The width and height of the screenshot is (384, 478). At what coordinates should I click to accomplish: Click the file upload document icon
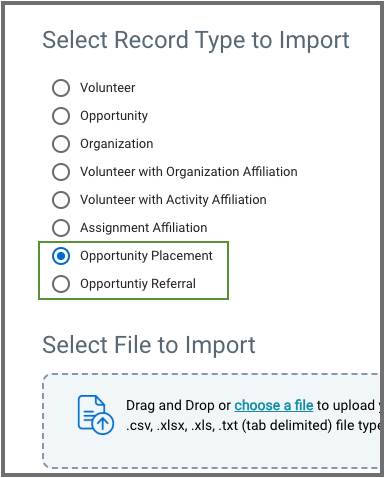pyautogui.click(x=96, y=415)
